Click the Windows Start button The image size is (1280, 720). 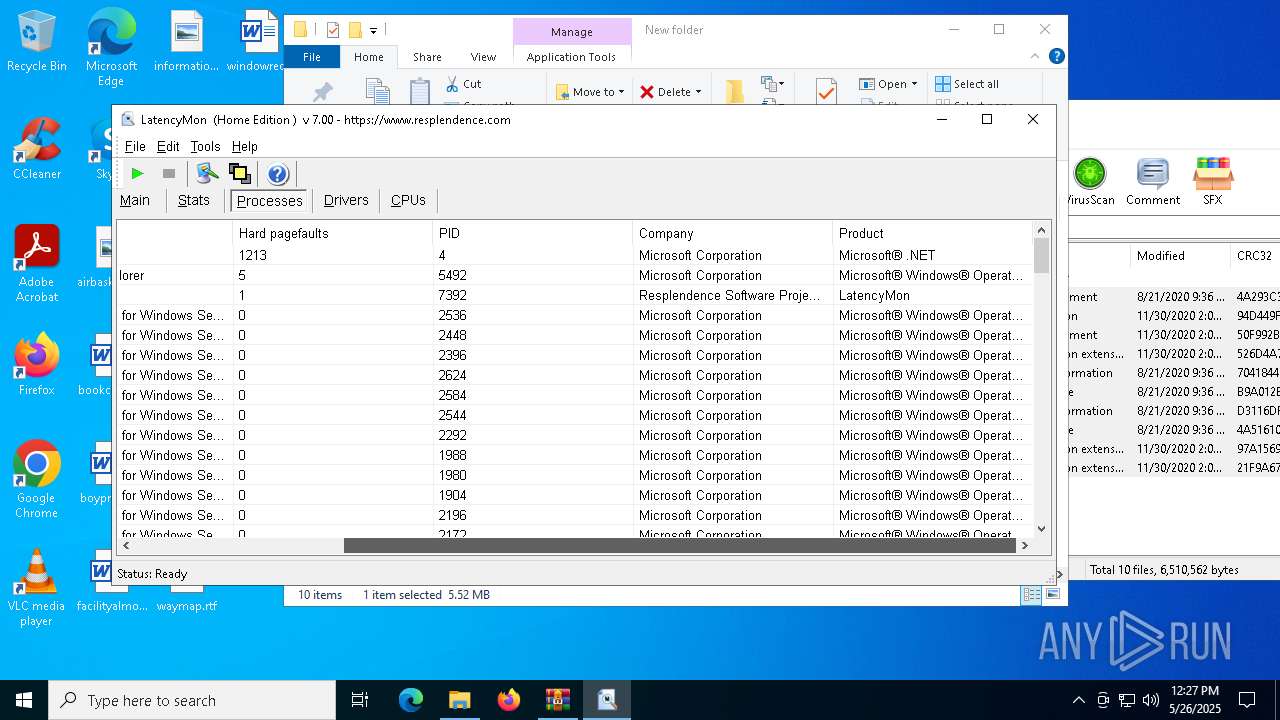tap(24, 700)
